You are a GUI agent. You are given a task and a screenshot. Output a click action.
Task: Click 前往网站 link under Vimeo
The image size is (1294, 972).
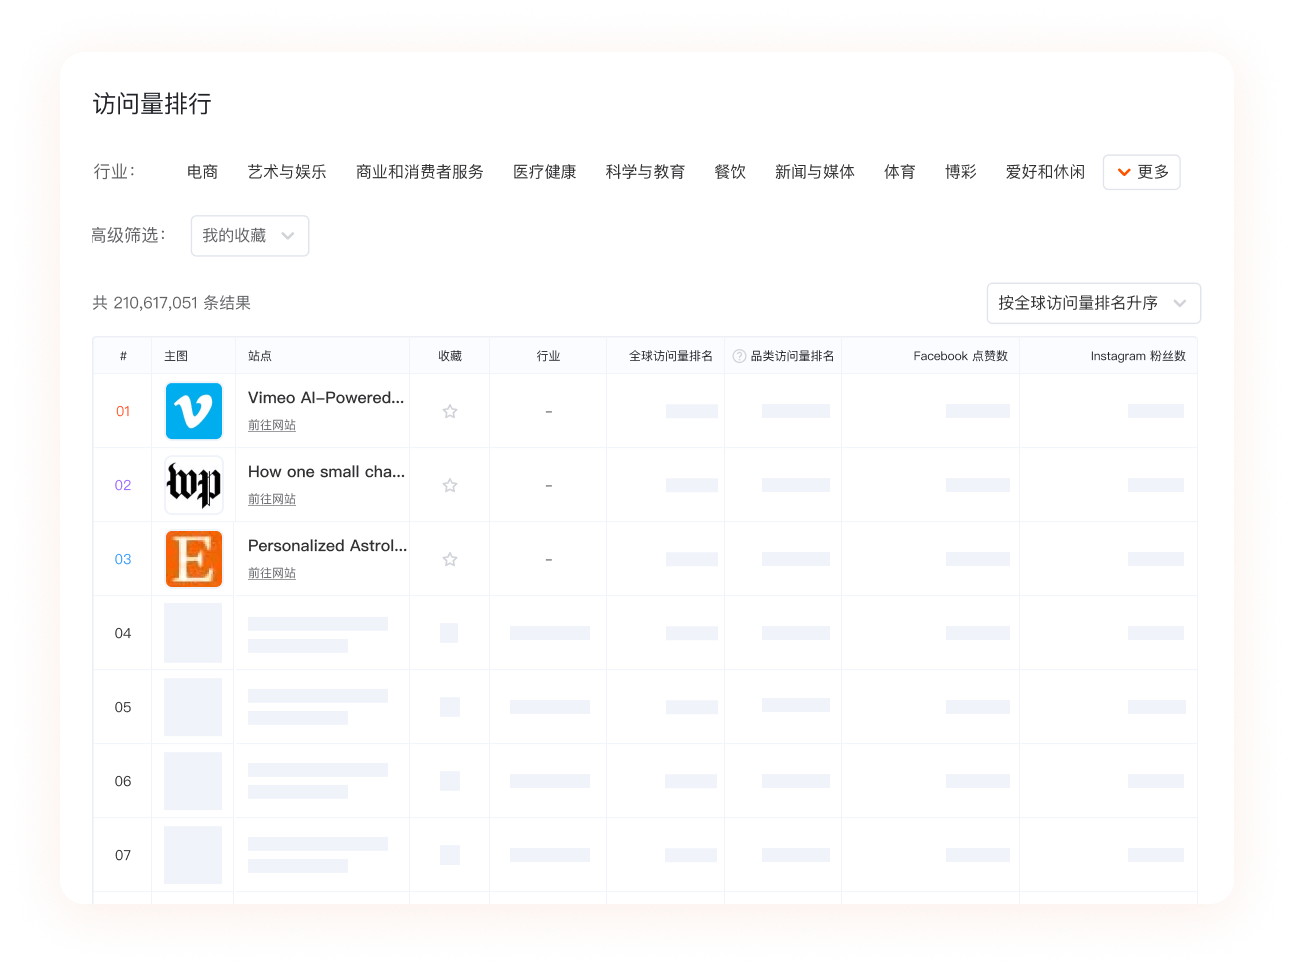[x=272, y=426]
